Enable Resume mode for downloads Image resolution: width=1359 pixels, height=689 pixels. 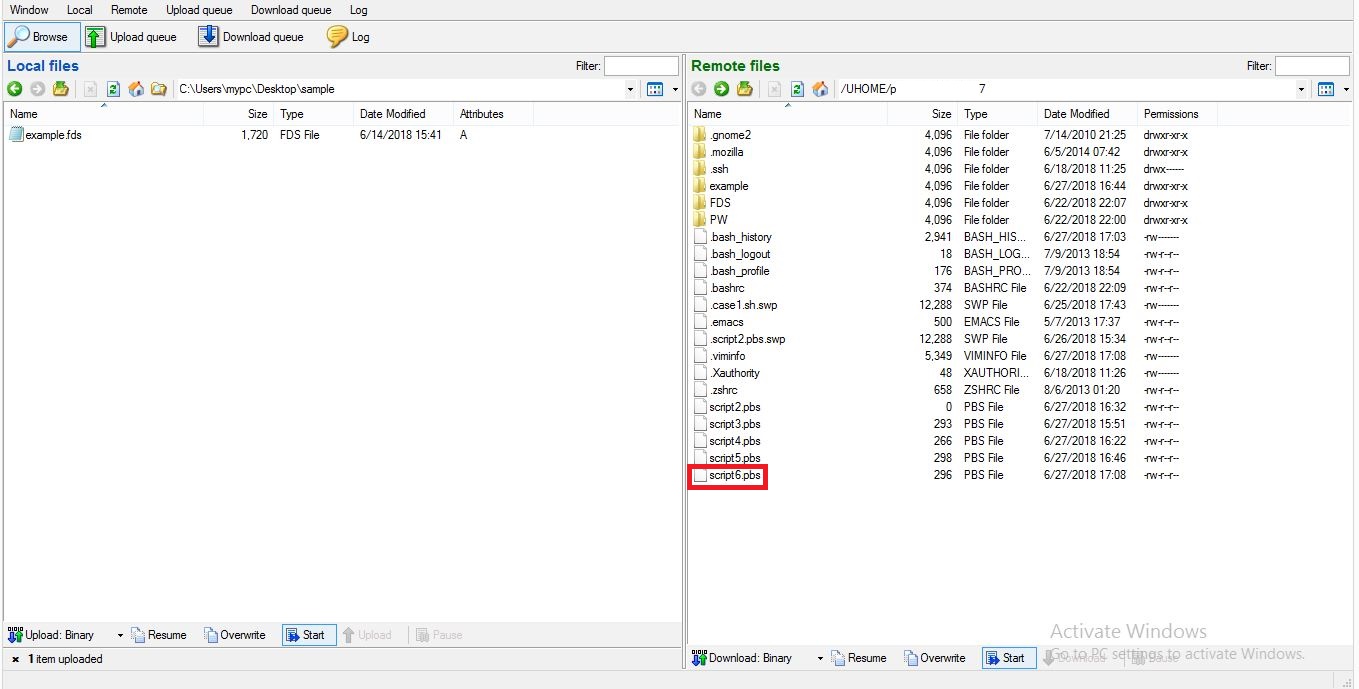[x=858, y=658]
